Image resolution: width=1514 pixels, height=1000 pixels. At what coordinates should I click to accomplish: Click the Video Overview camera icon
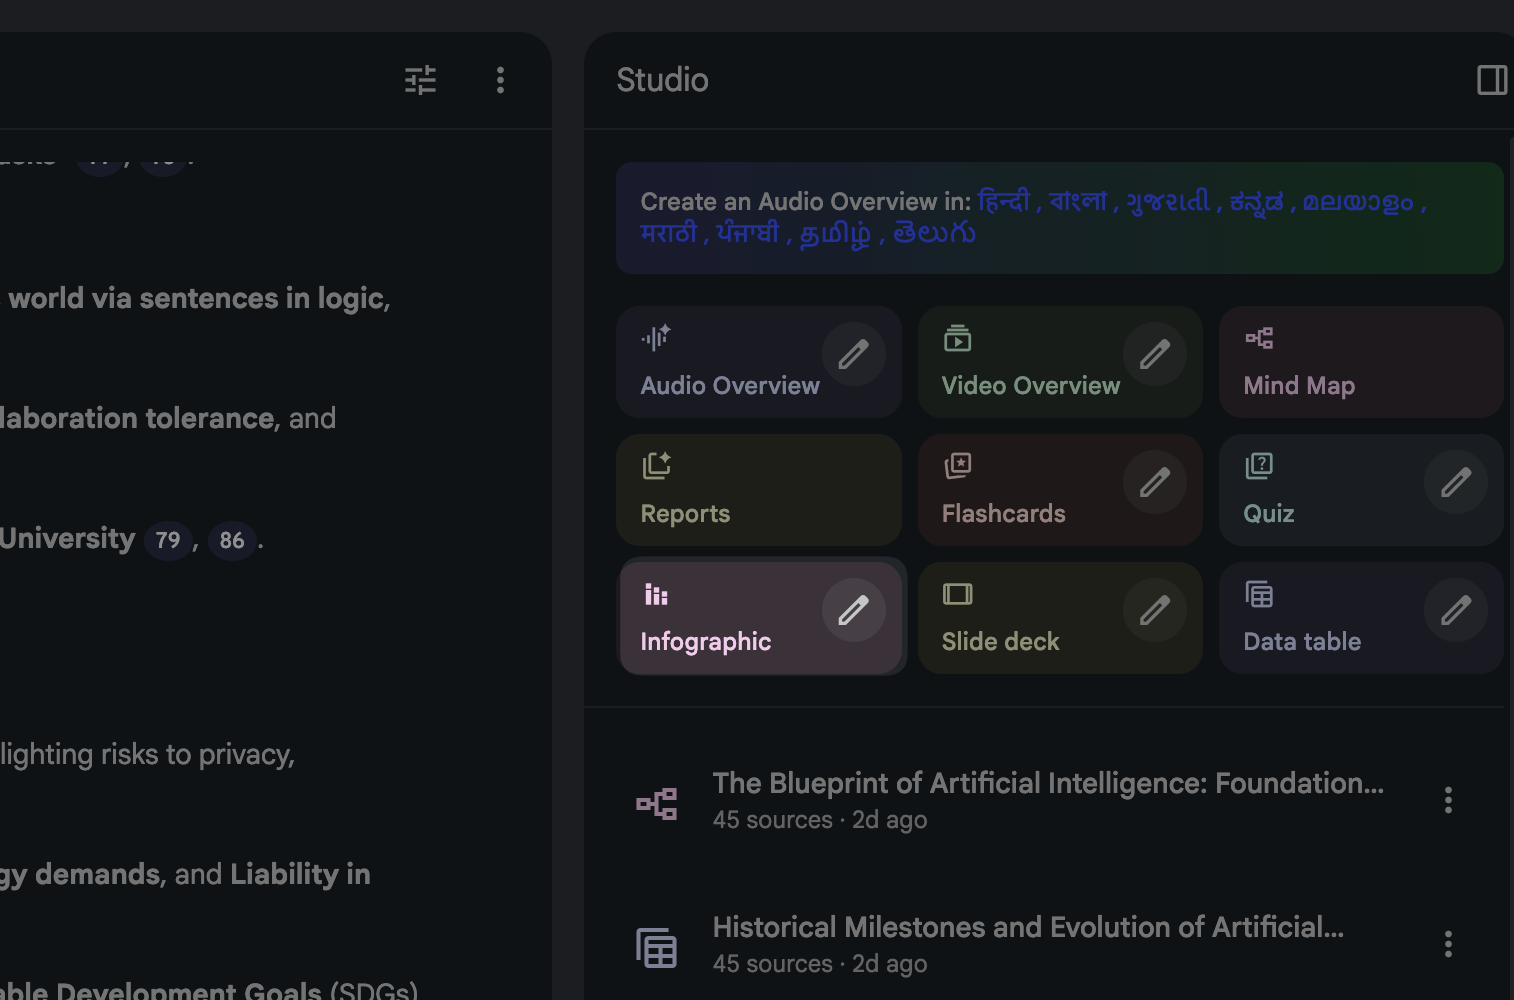coord(957,338)
